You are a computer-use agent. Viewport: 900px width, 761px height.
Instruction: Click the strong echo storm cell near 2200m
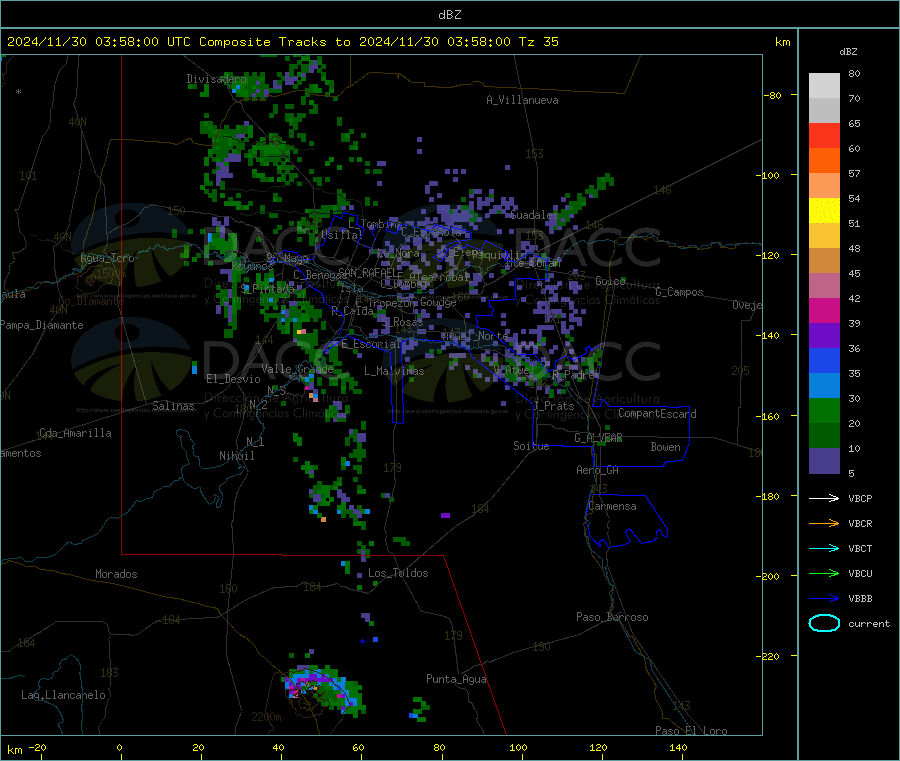pyautogui.click(x=324, y=689)
